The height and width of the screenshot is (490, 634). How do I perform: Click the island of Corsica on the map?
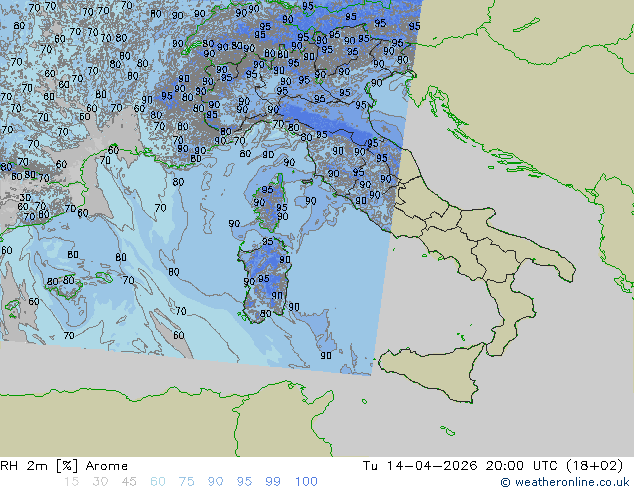tap(270, 201)
